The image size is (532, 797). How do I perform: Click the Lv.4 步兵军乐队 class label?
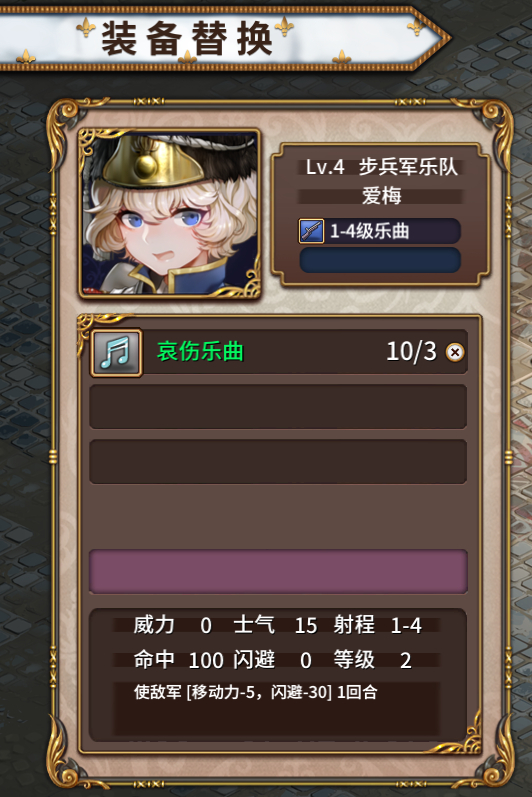tap(381, 167)
